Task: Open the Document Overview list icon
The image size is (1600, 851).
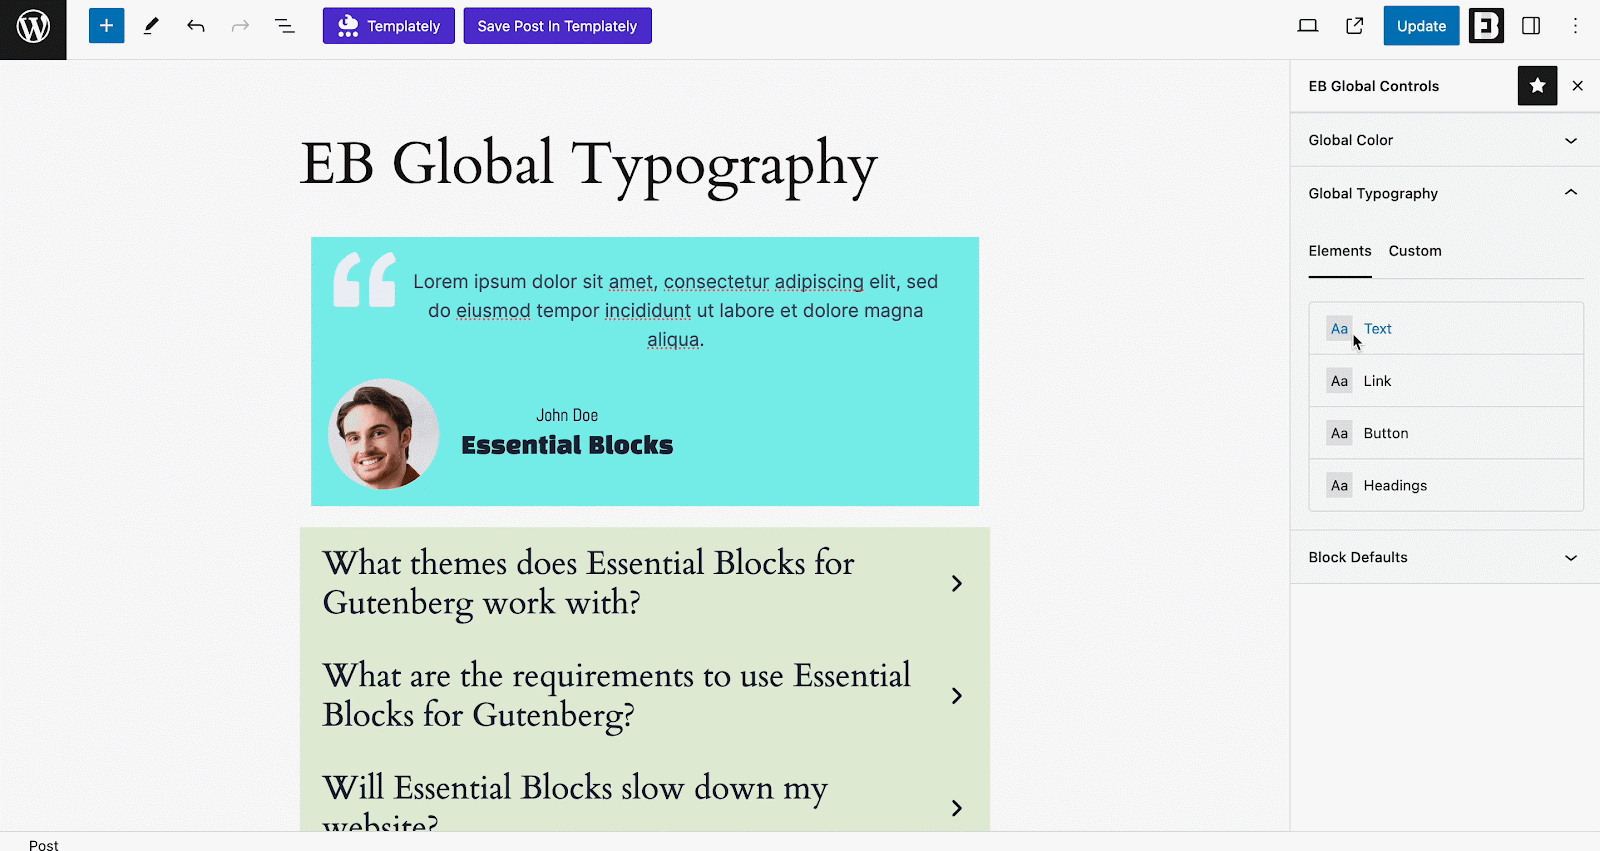Action: (285, 26)
